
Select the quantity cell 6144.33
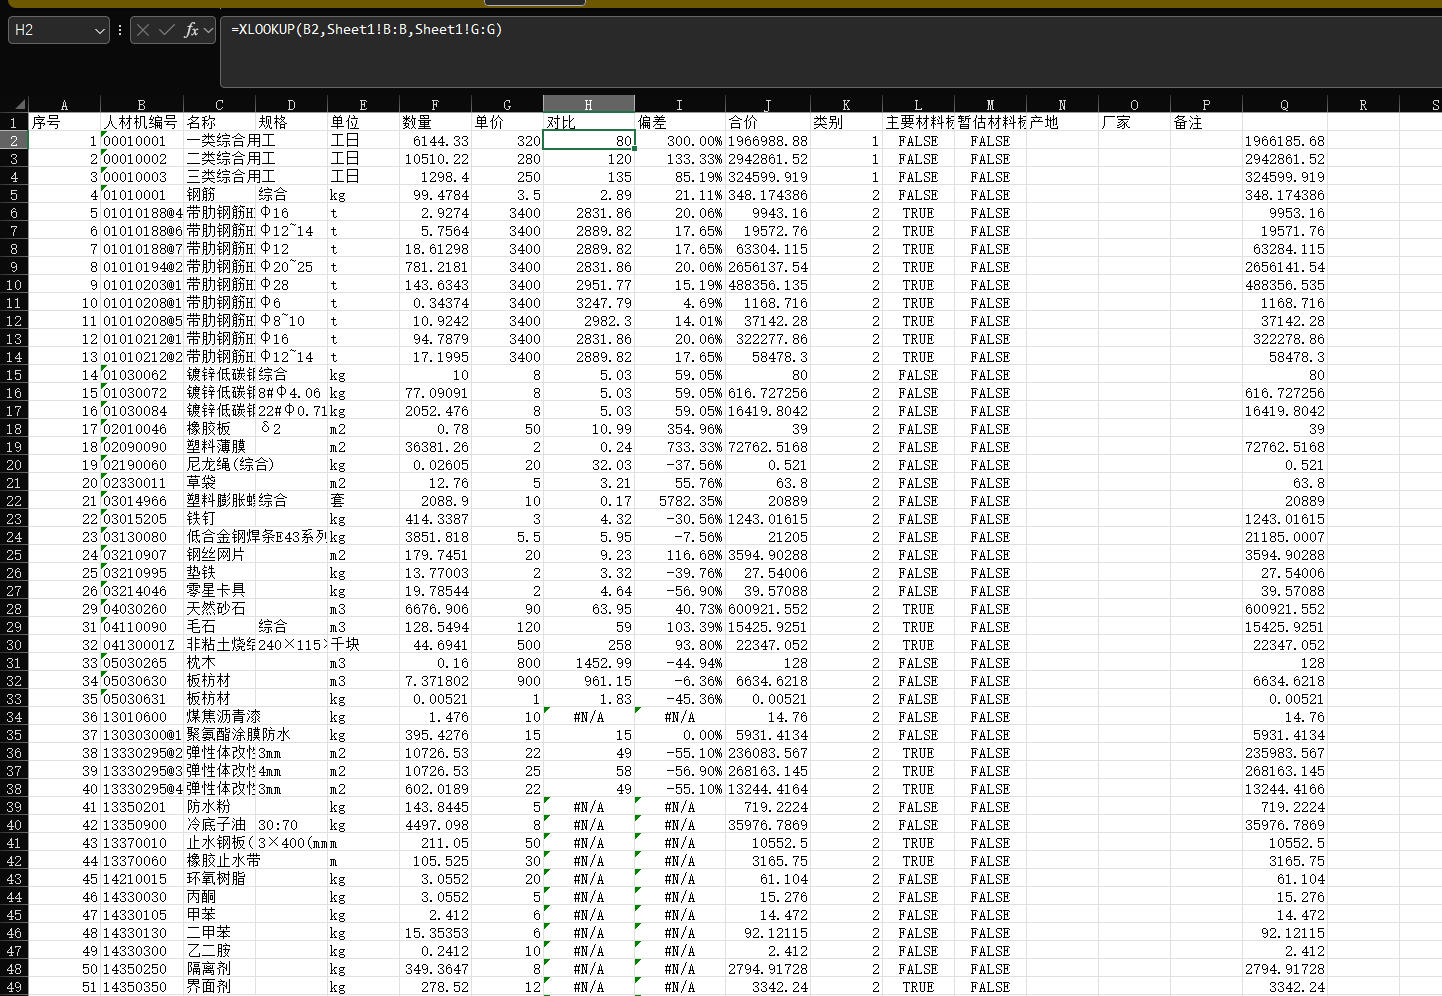435,141
